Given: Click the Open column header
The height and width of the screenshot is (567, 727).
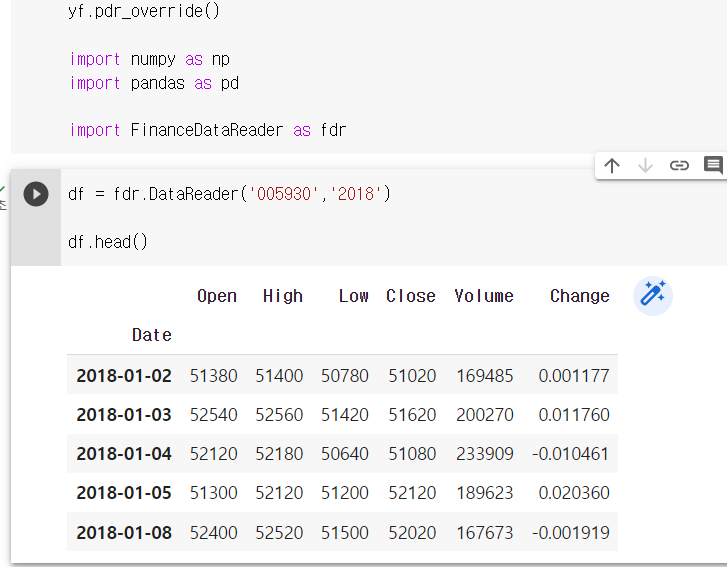Looking at the screenshot, I should pyautogui.click(x=217, y=296).
